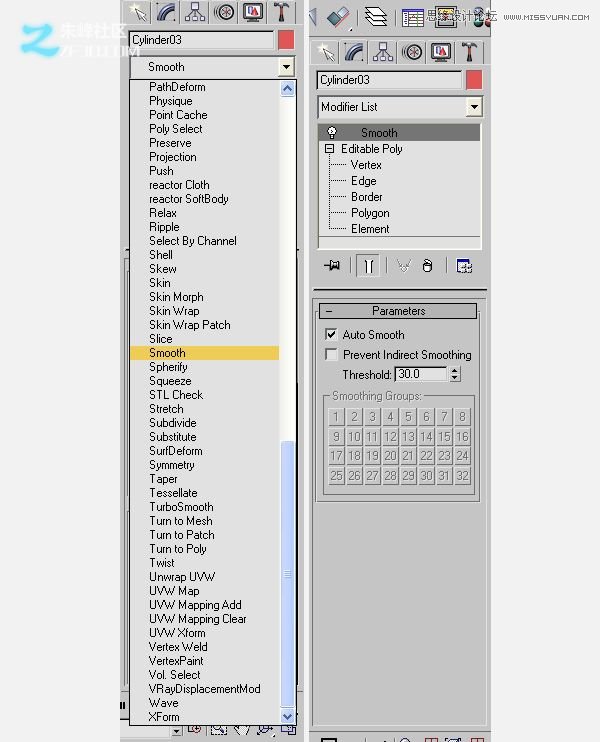Click the scroll up arrow of modifier list

[287, 89]
